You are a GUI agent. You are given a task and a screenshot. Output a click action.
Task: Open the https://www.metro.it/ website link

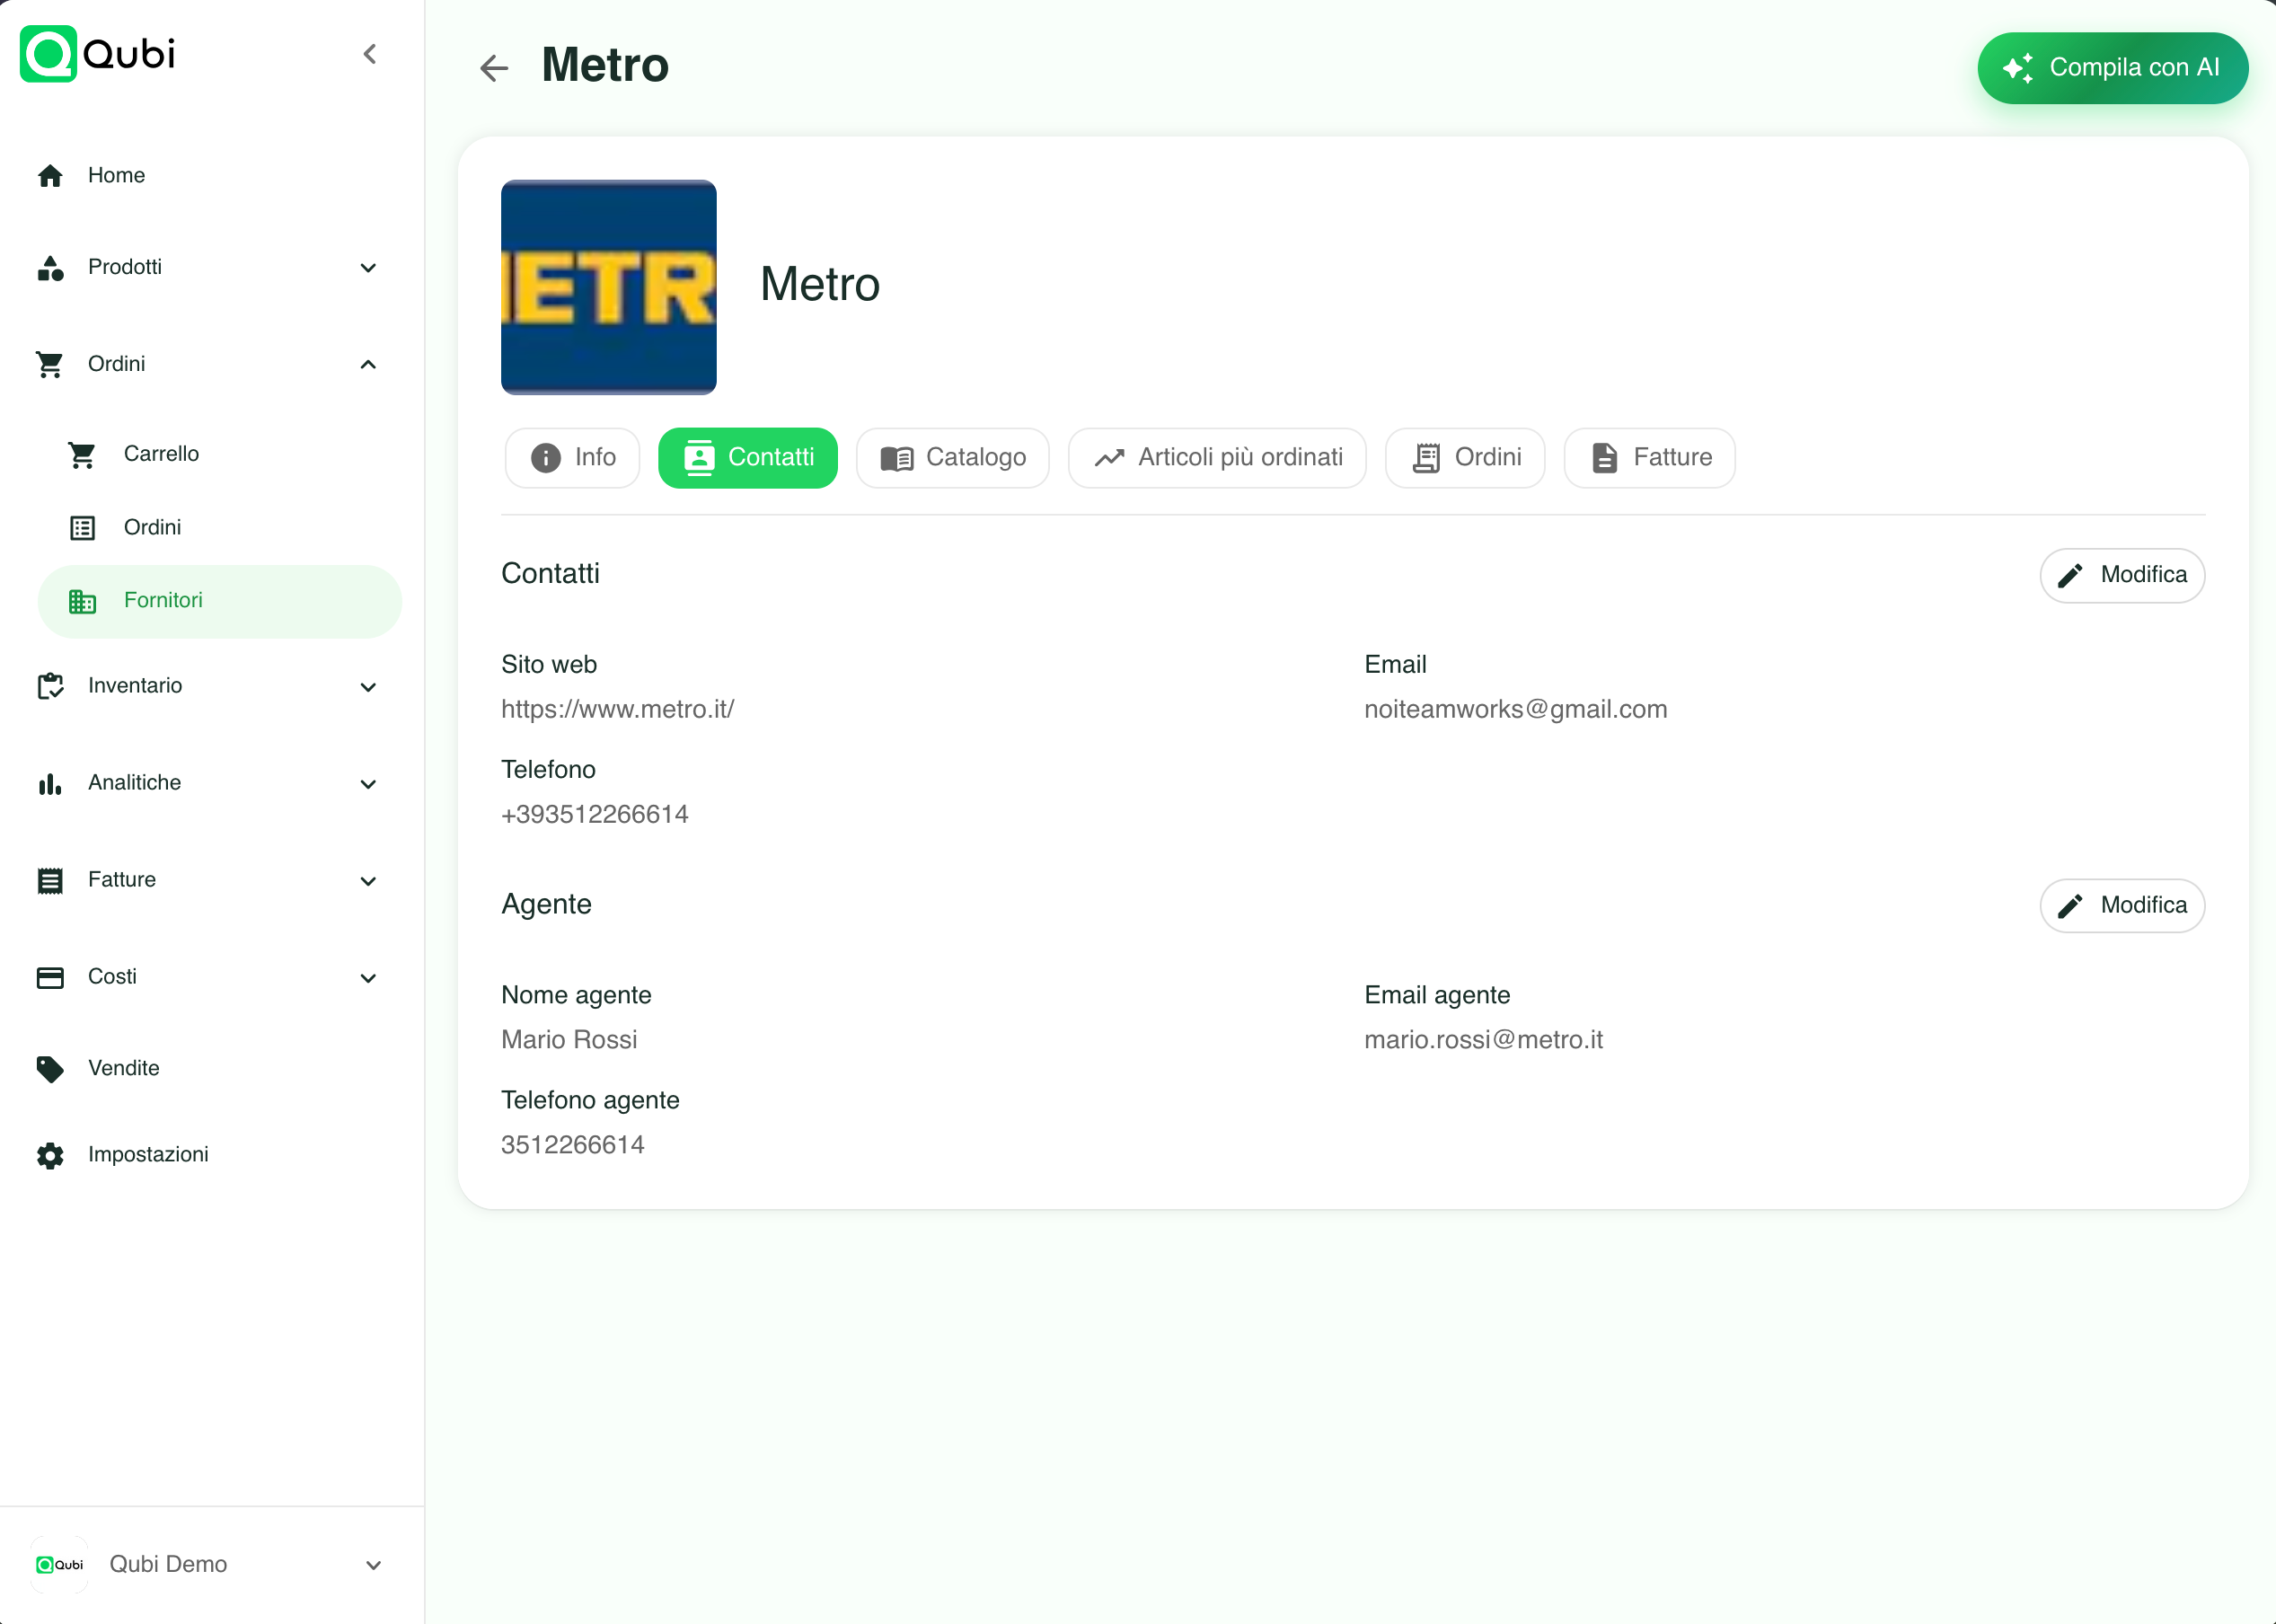pyautogui.click(x=618, y=710)
